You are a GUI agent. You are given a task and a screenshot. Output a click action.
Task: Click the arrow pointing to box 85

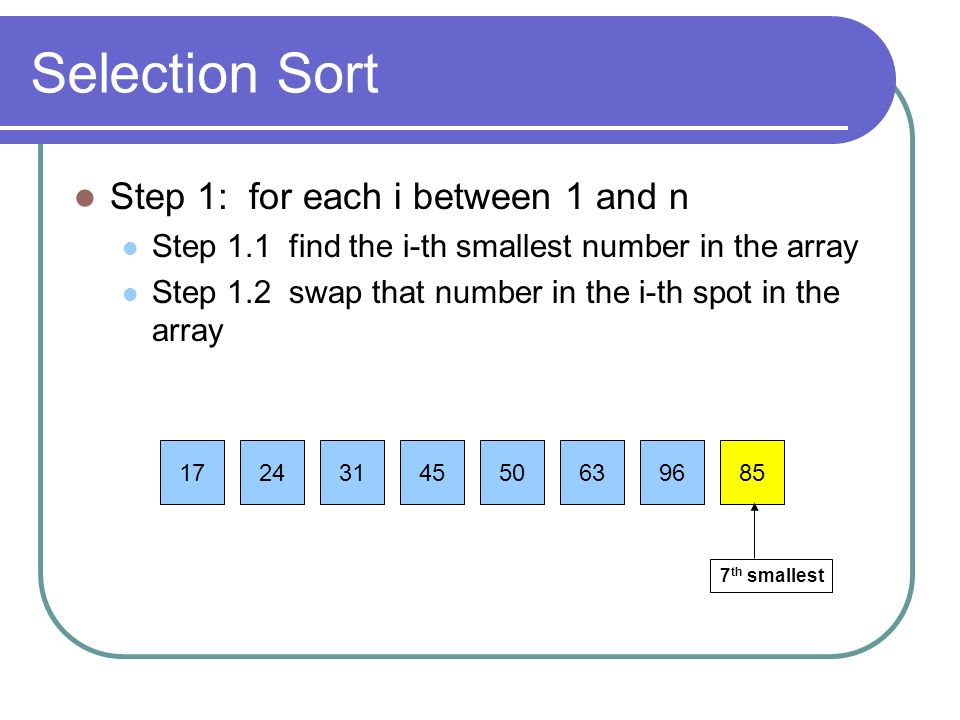[x=754, y=531]
